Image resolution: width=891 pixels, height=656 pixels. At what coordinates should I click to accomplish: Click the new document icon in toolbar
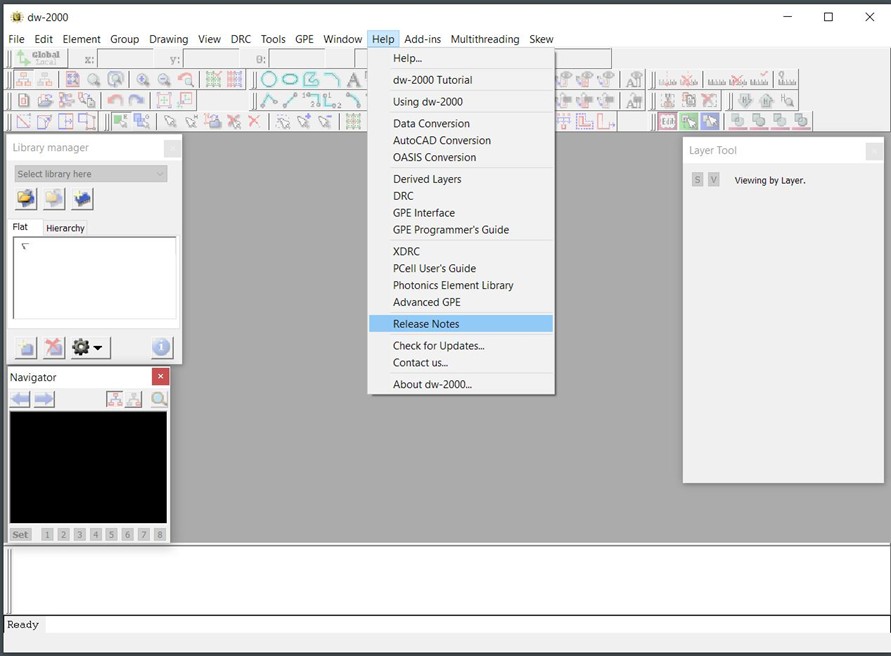(24, 101)
